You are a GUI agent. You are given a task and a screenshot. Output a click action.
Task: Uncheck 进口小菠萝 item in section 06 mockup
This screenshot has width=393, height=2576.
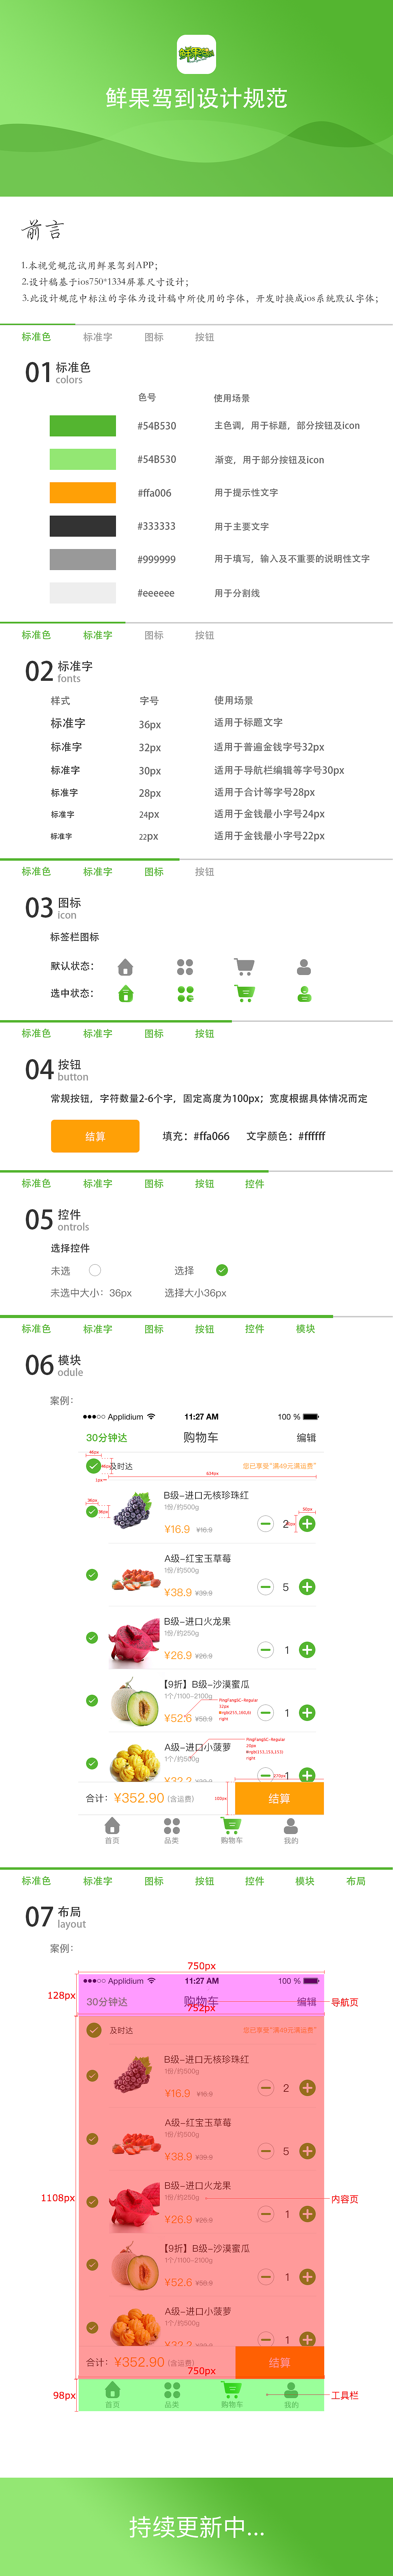(x=92, y=1764)
